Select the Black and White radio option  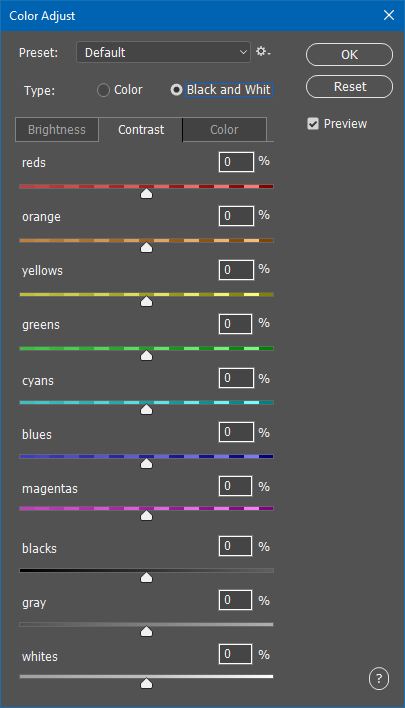[176, 90]
